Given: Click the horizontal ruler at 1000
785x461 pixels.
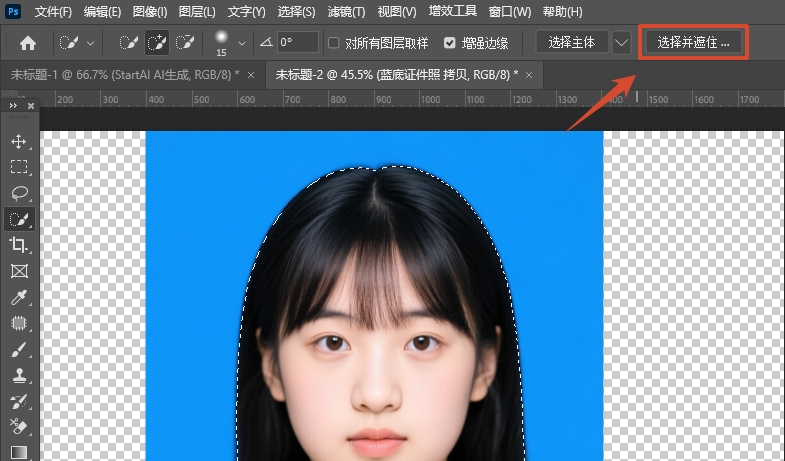Looking at the screenshot, I should 431,100.
